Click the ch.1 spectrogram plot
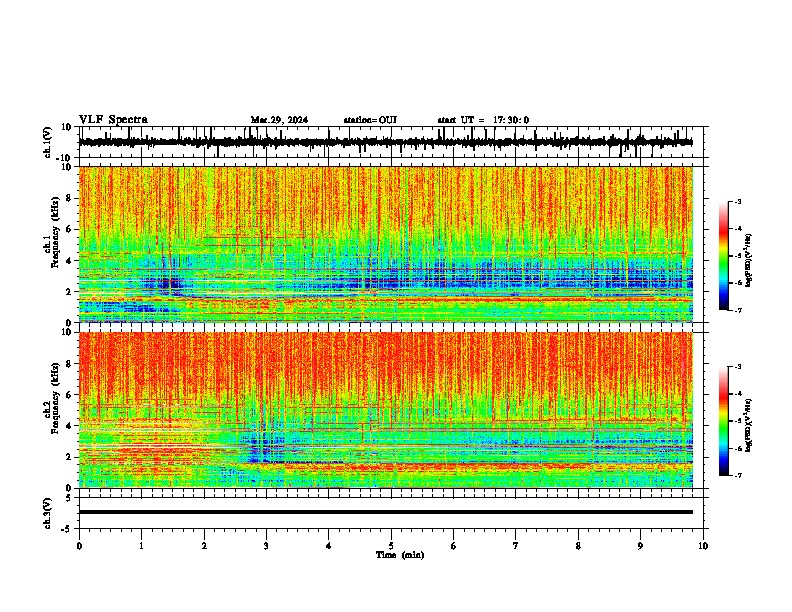This screenshot has width=792, height=612. 386,244
